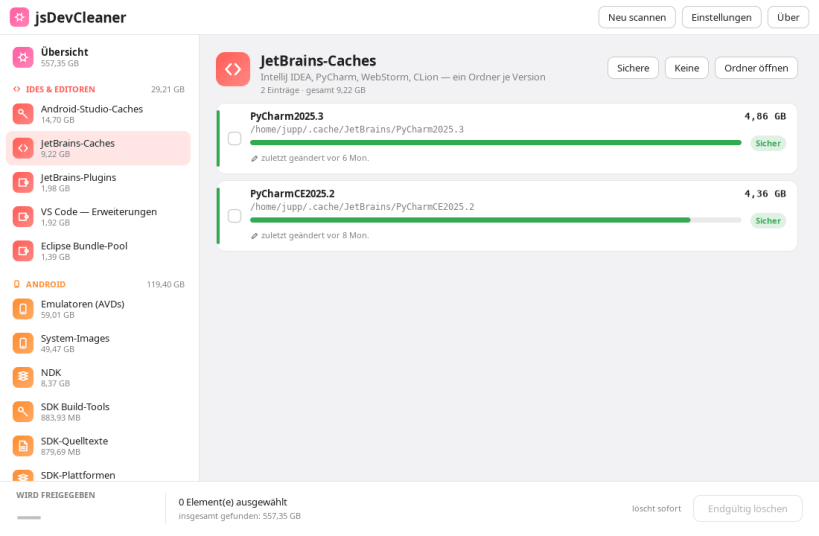The height and width of the screenshot is (536, 819).
Task: Click the PyCharm2025.3 size bar
Action: pyautogui.click(x=496, y=143)
